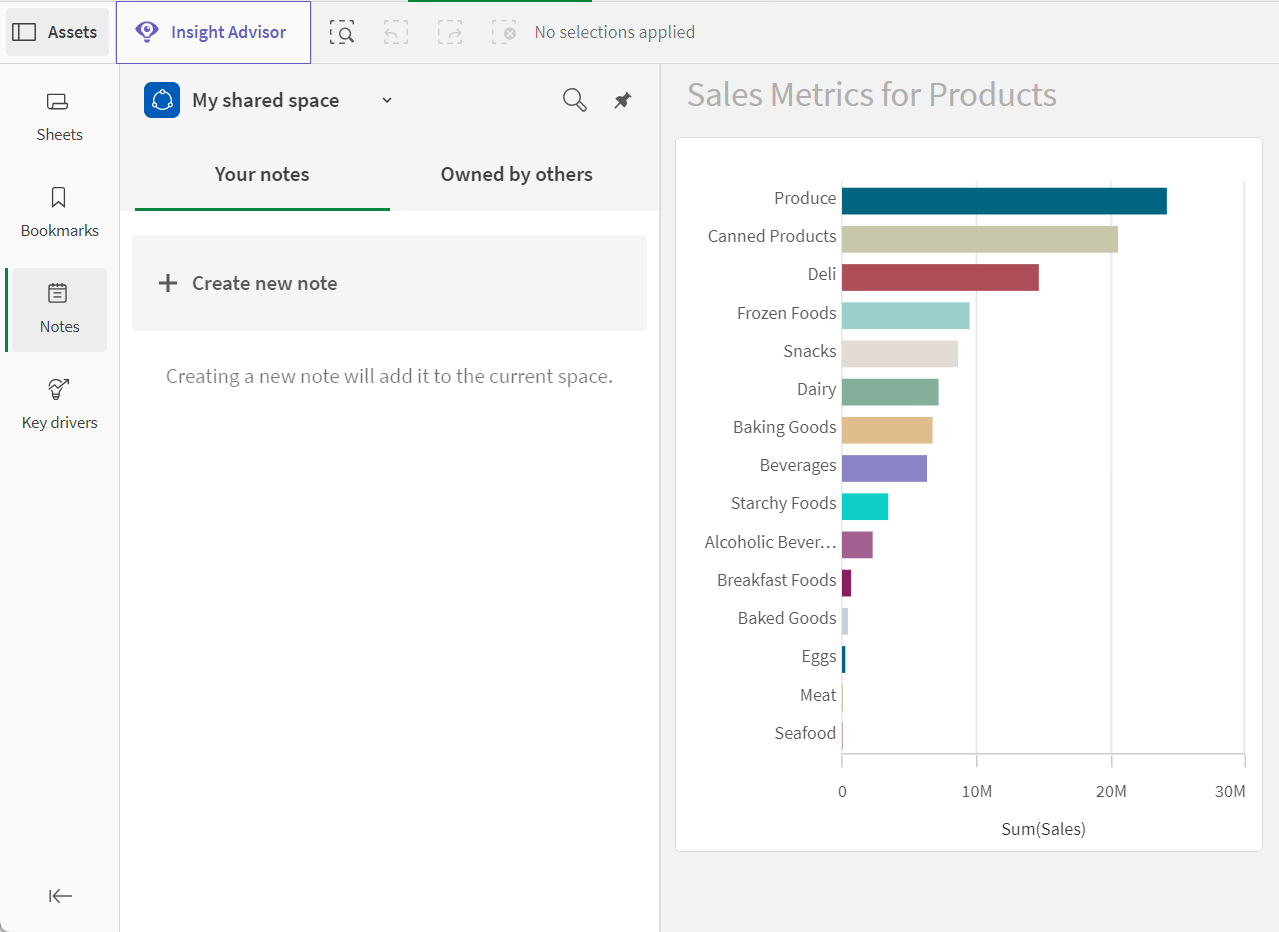
Task: Search notes with magnifier icon
Action: pos(574,100)
